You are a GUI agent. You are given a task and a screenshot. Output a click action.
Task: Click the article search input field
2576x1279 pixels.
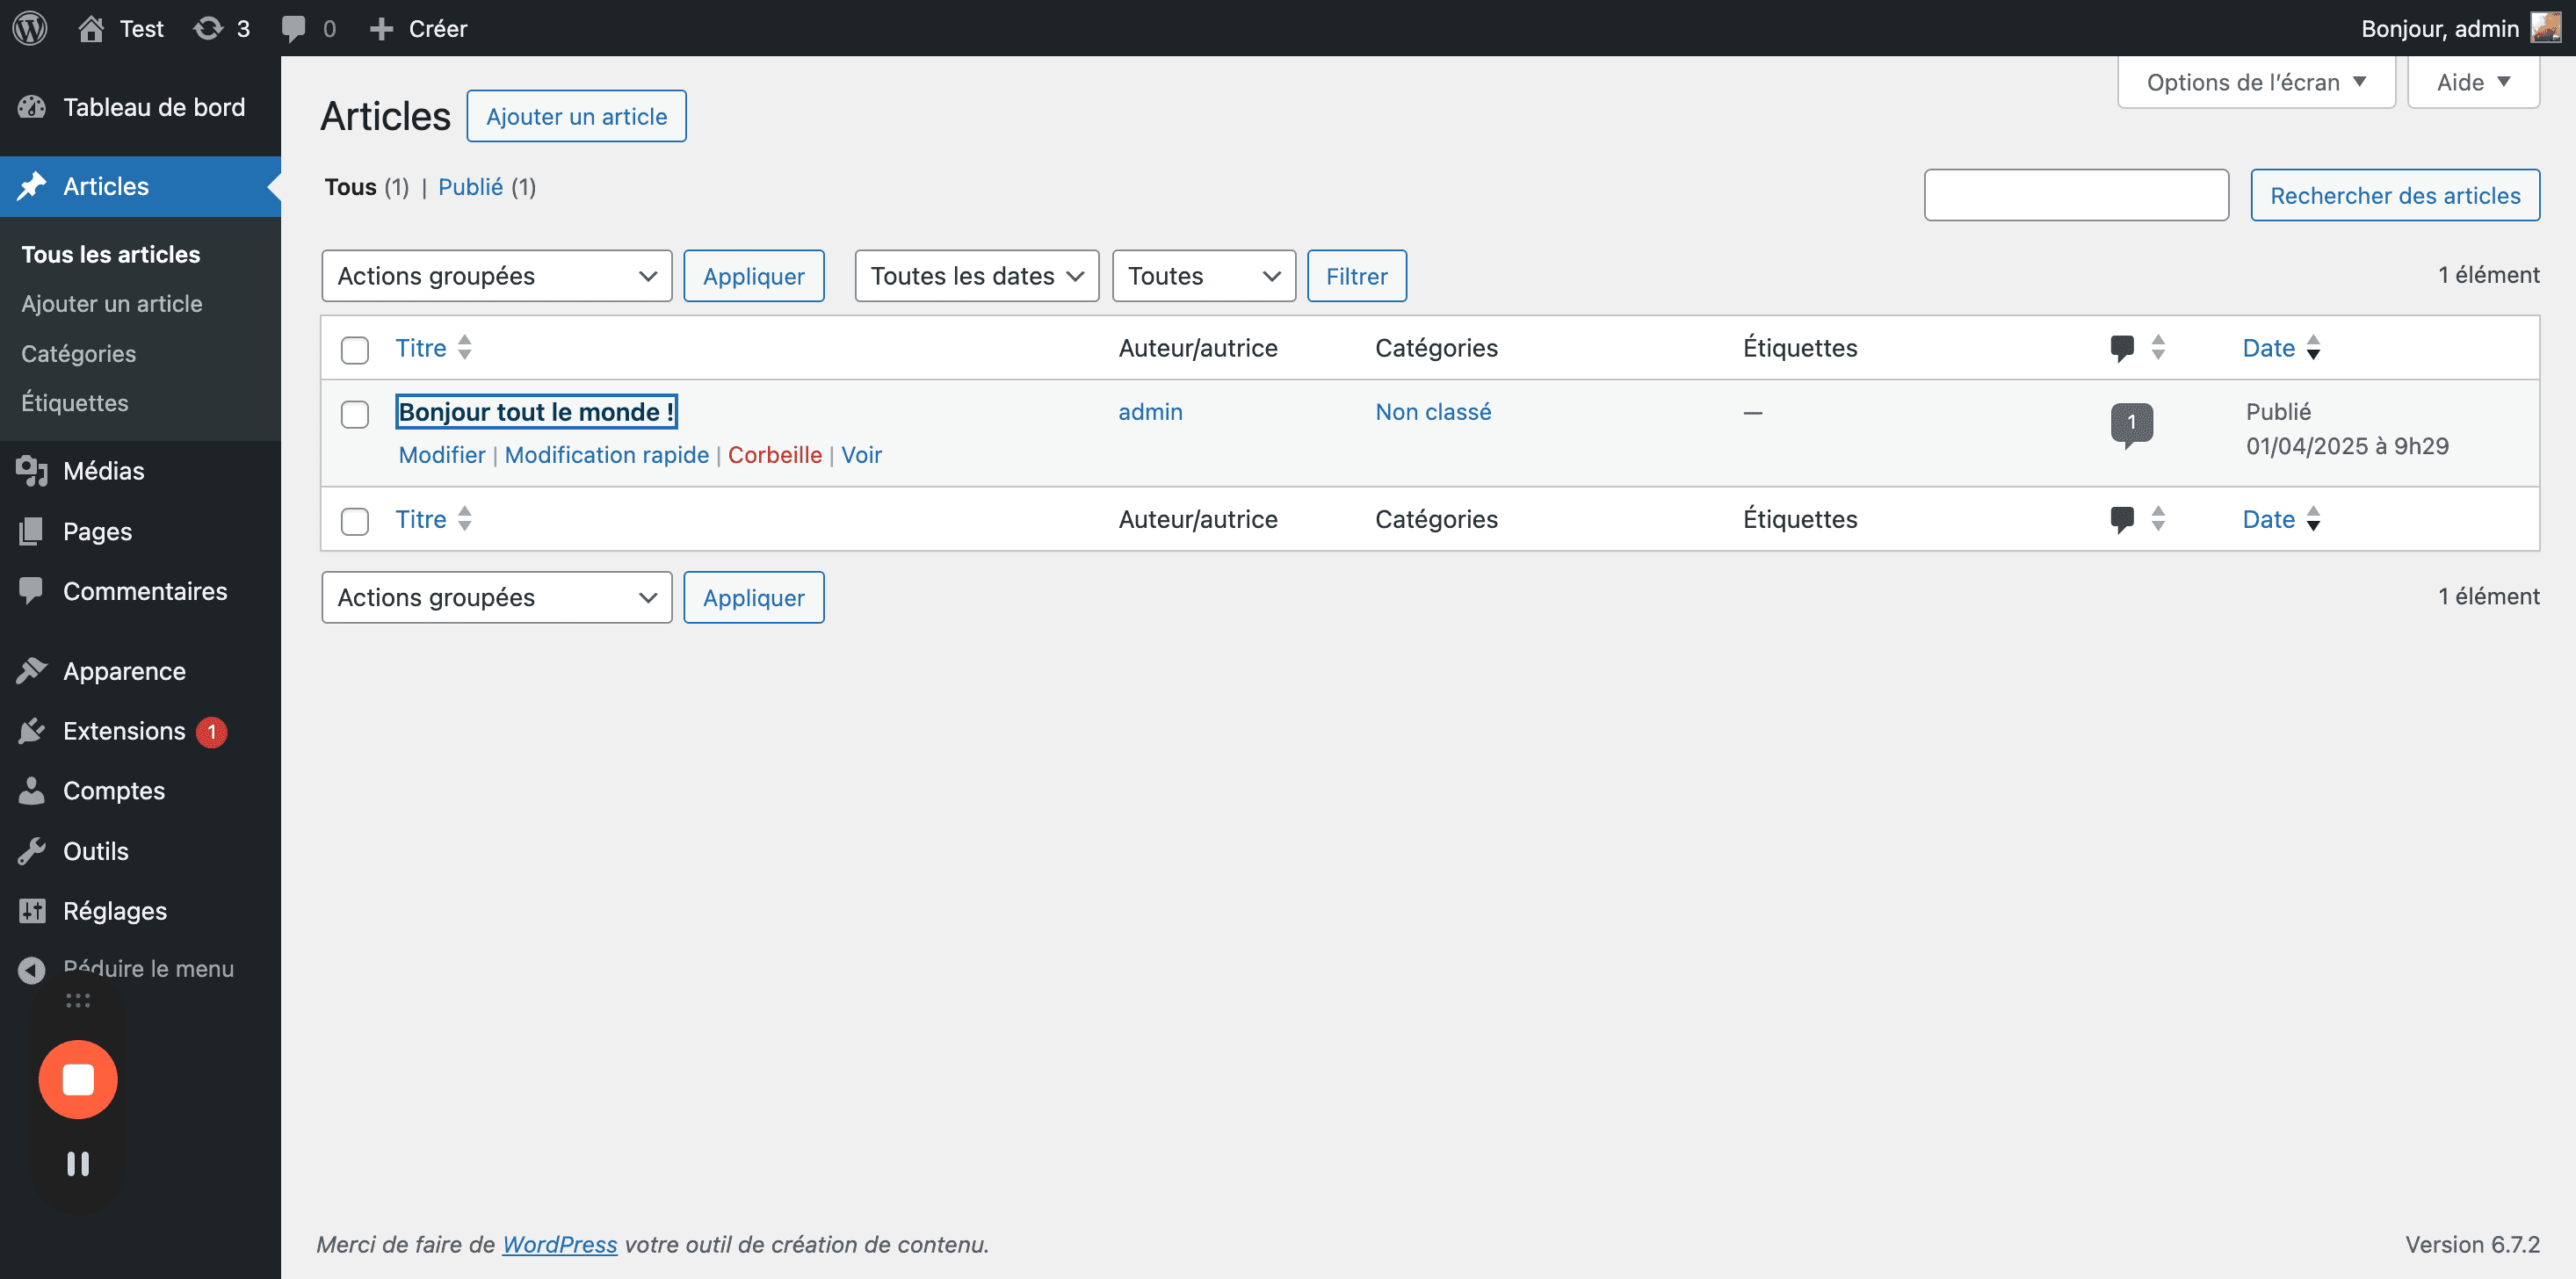pyautogui.click(x=2077, y=195)
